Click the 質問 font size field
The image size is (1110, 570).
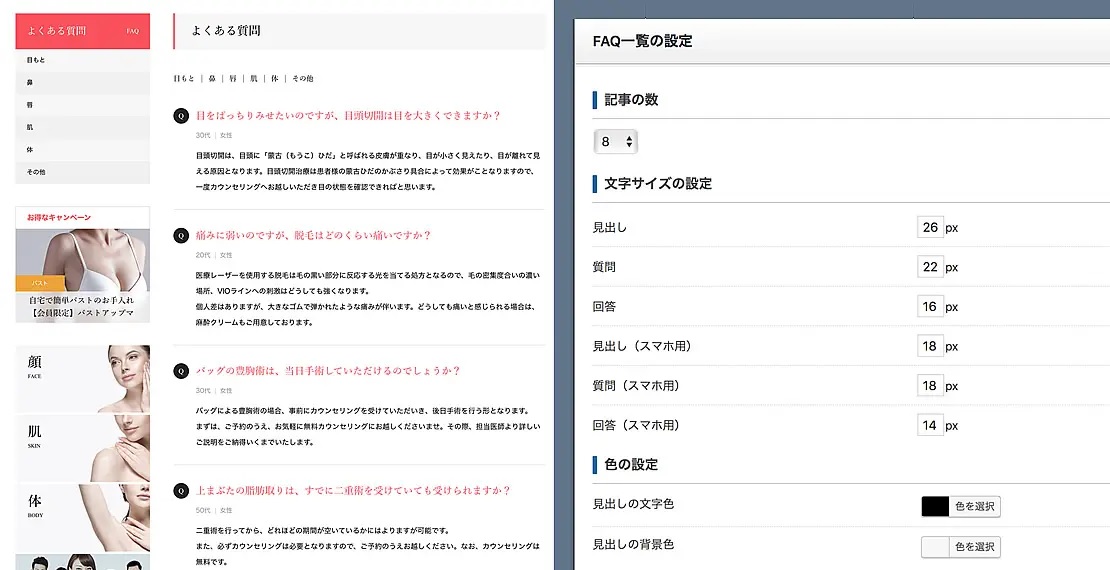[930, 267]
